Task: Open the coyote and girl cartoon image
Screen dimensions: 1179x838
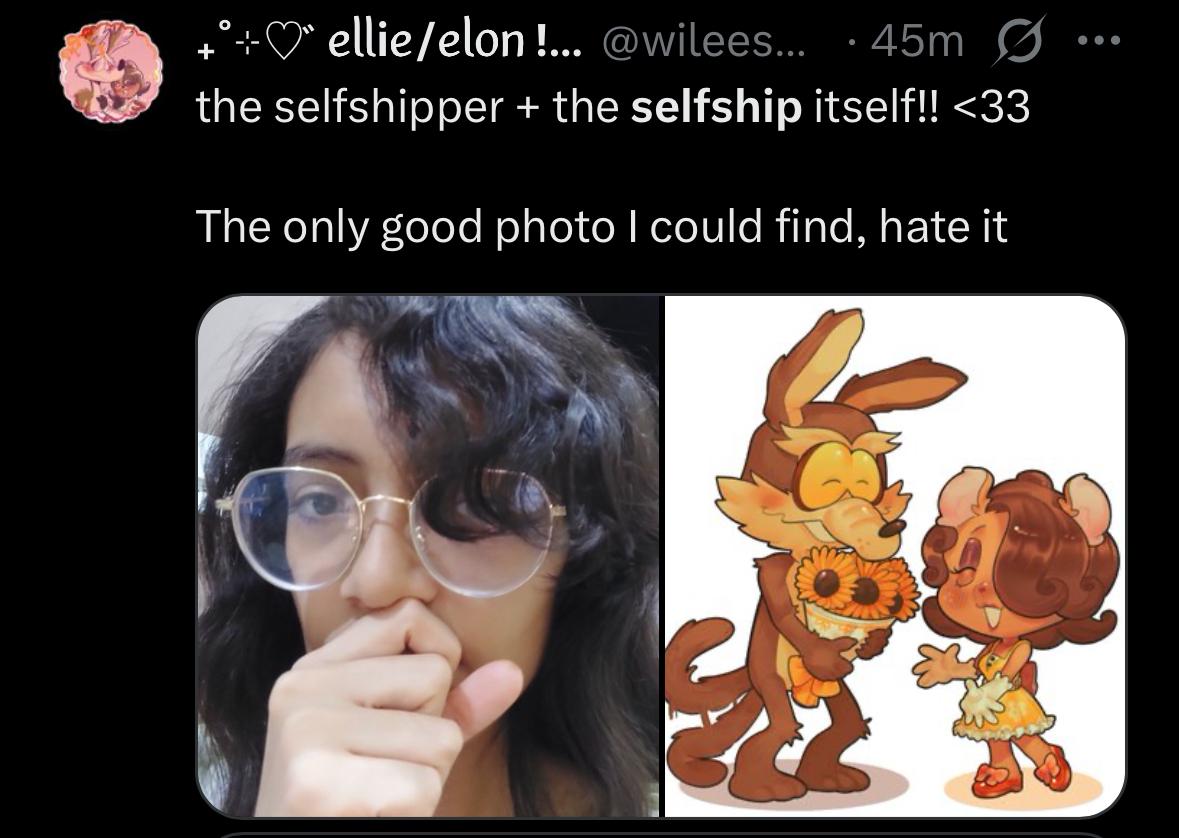Action: (895, 556)
